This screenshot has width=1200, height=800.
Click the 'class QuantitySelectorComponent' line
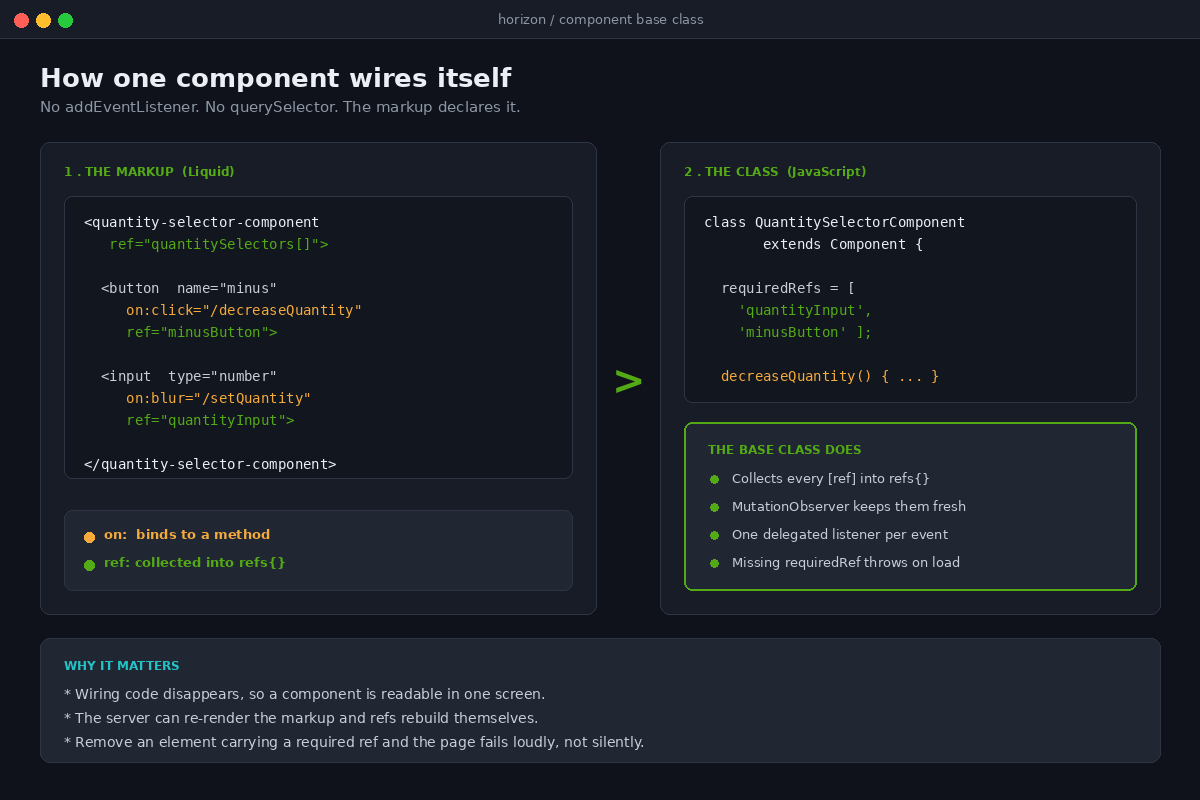point(835,222)
